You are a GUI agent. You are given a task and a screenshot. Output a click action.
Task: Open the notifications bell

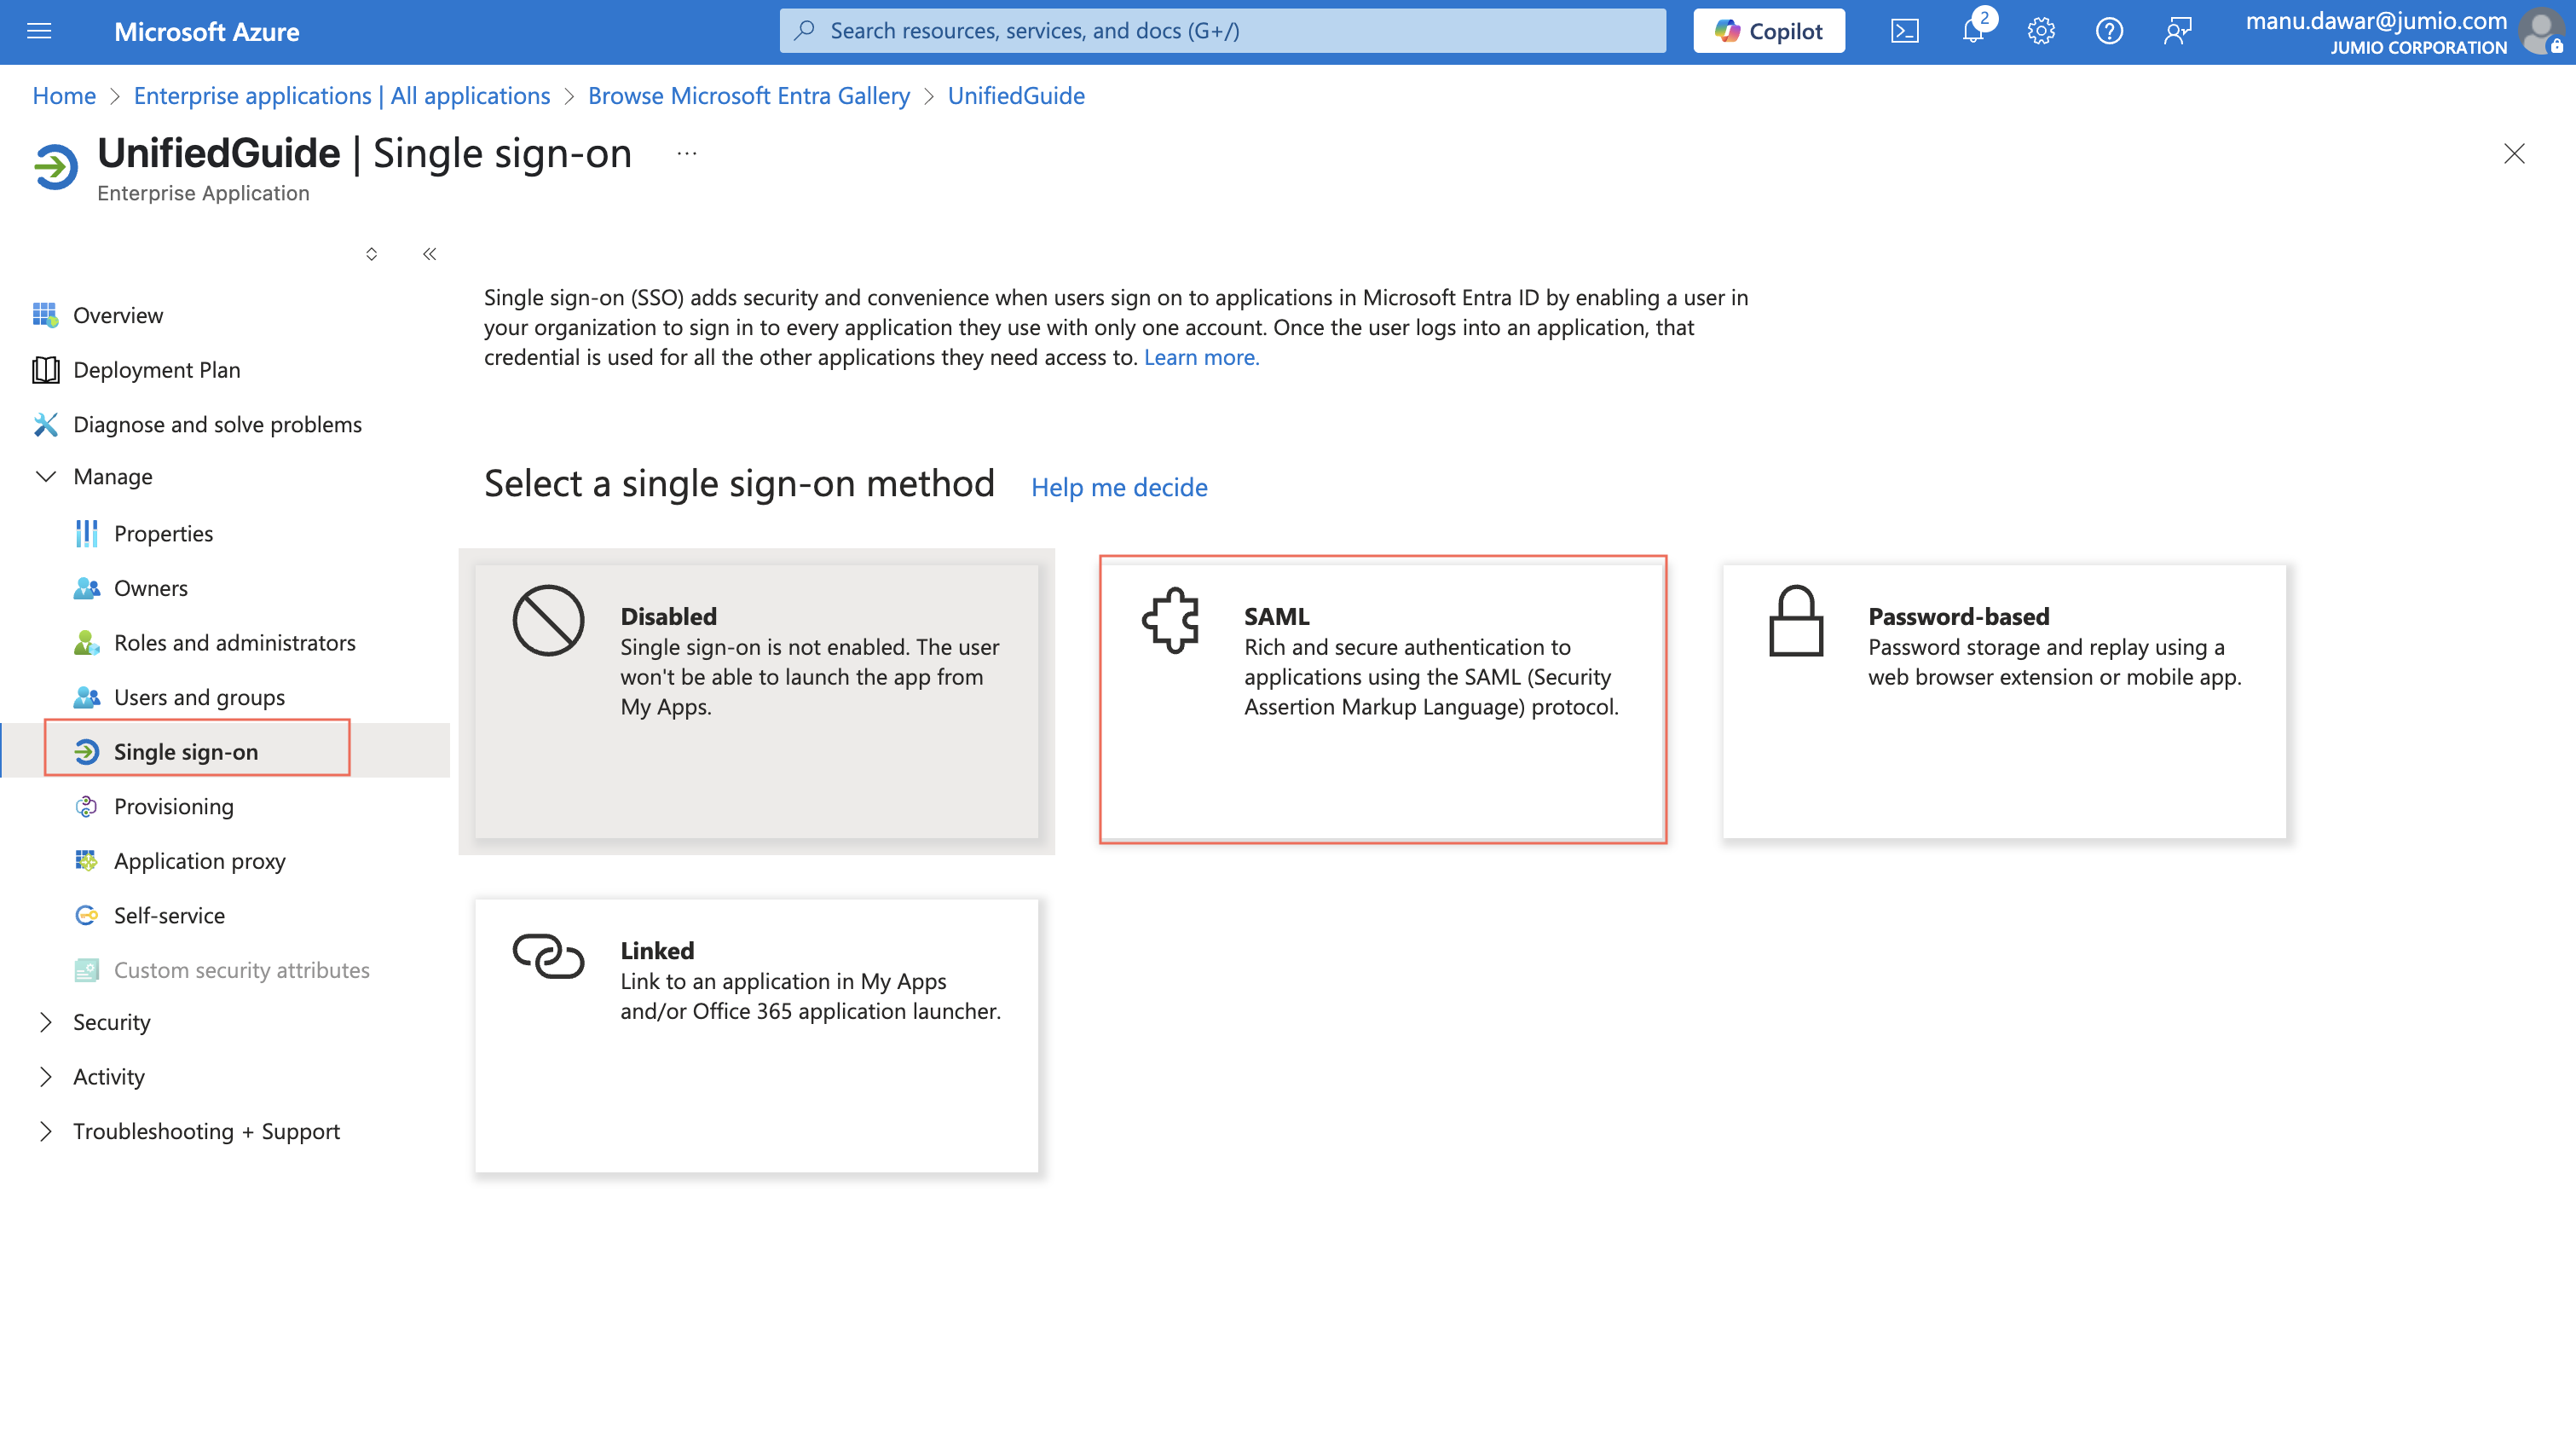[1972, 31]
